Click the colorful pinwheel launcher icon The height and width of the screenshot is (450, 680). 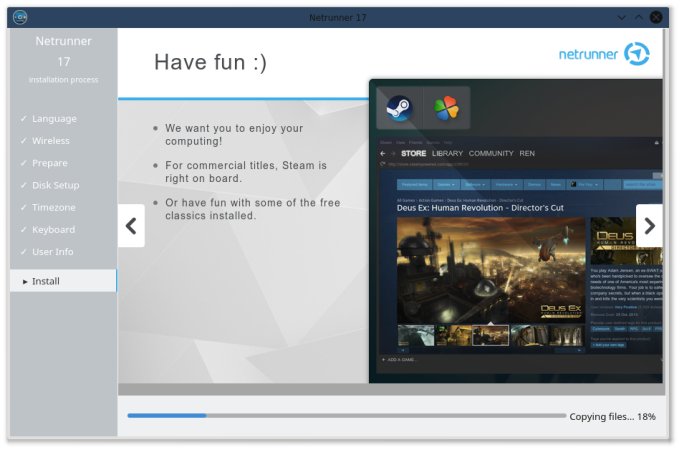[445, 107]
